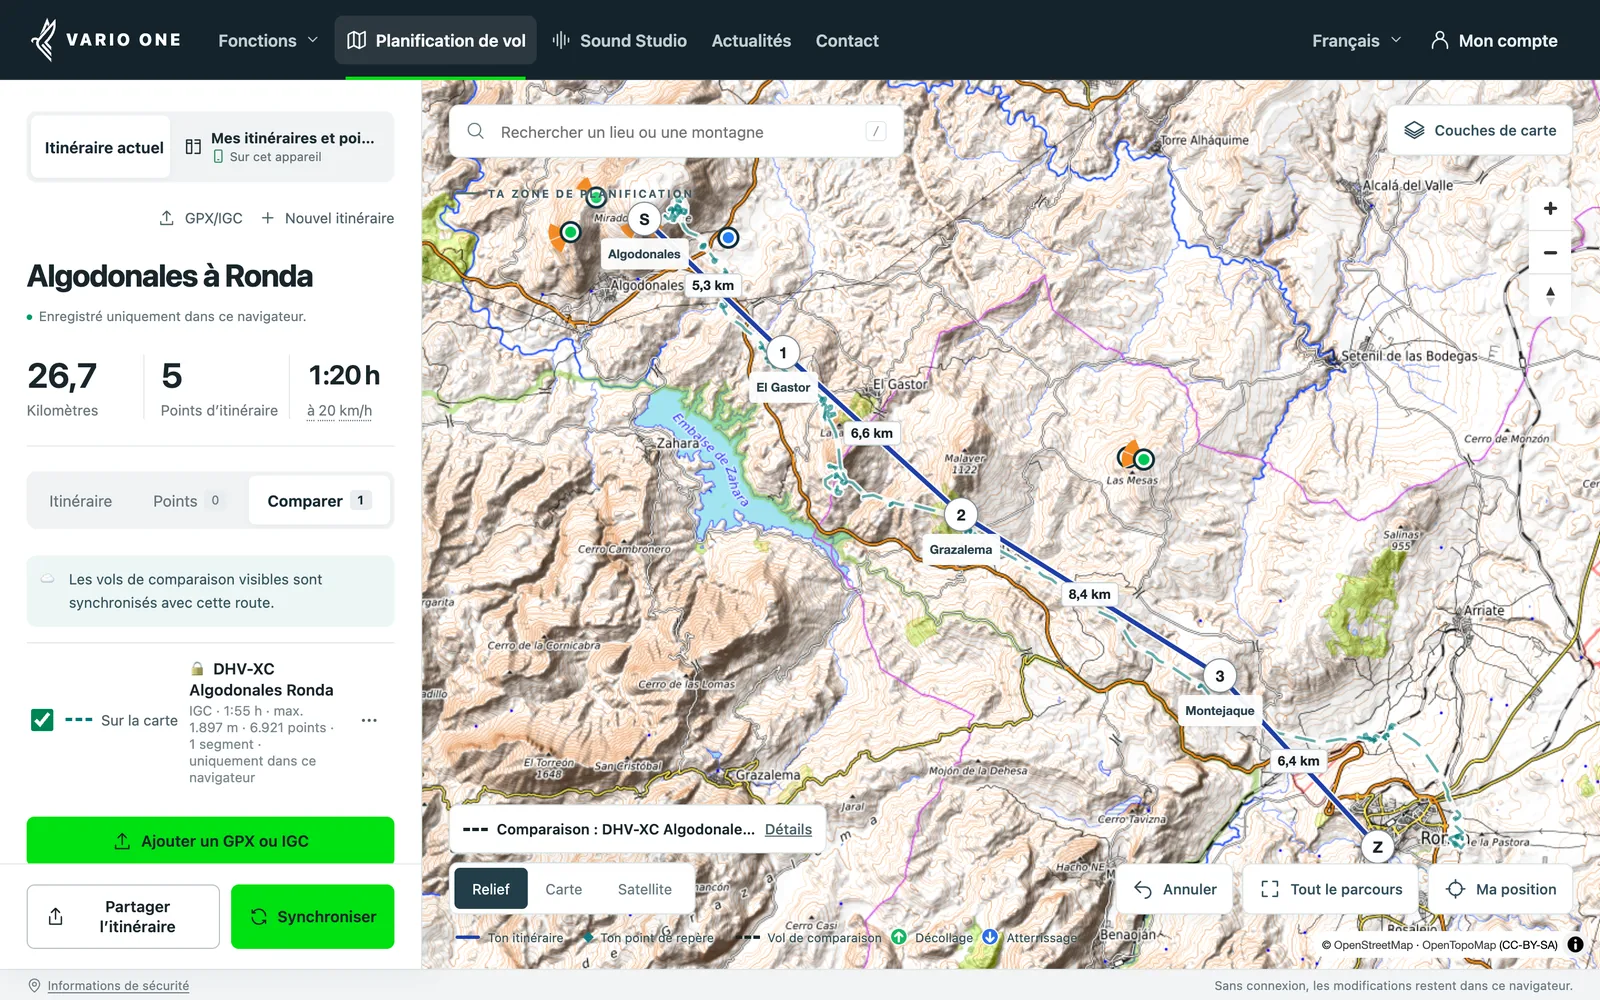Open map attribution info icon

point(1575,944)
